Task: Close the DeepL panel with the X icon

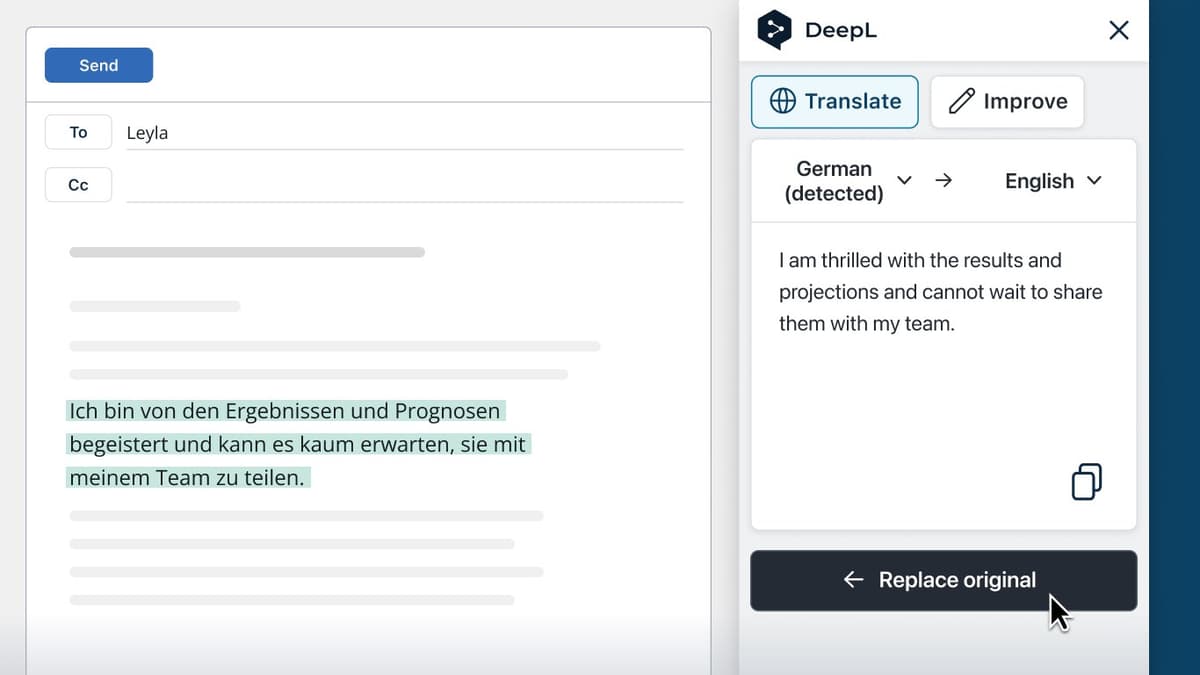Action: (1117, 30)
